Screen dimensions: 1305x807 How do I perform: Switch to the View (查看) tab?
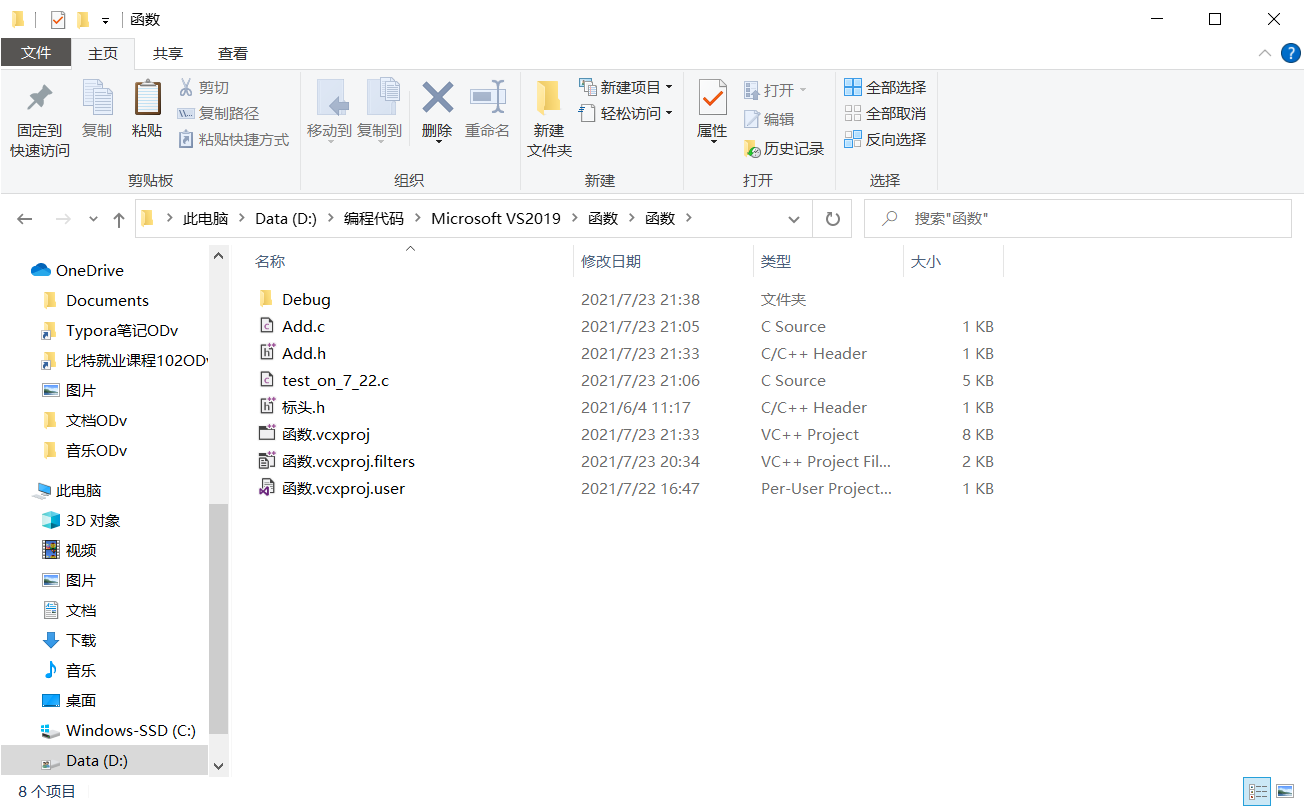233,54
